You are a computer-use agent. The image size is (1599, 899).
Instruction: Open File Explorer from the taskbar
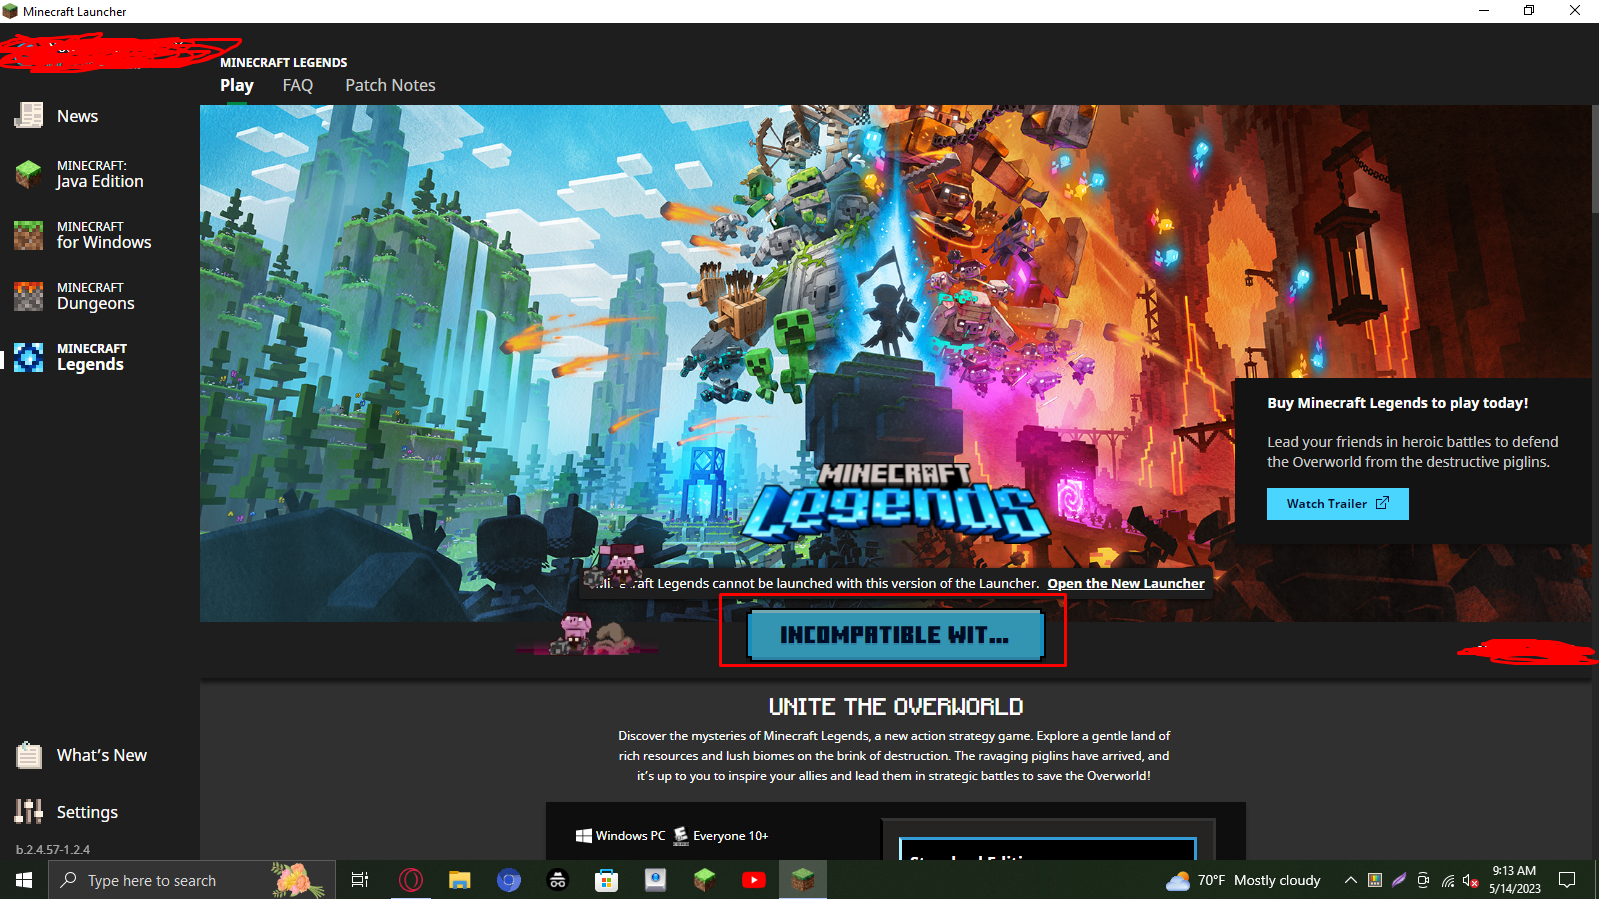(459, 880)
